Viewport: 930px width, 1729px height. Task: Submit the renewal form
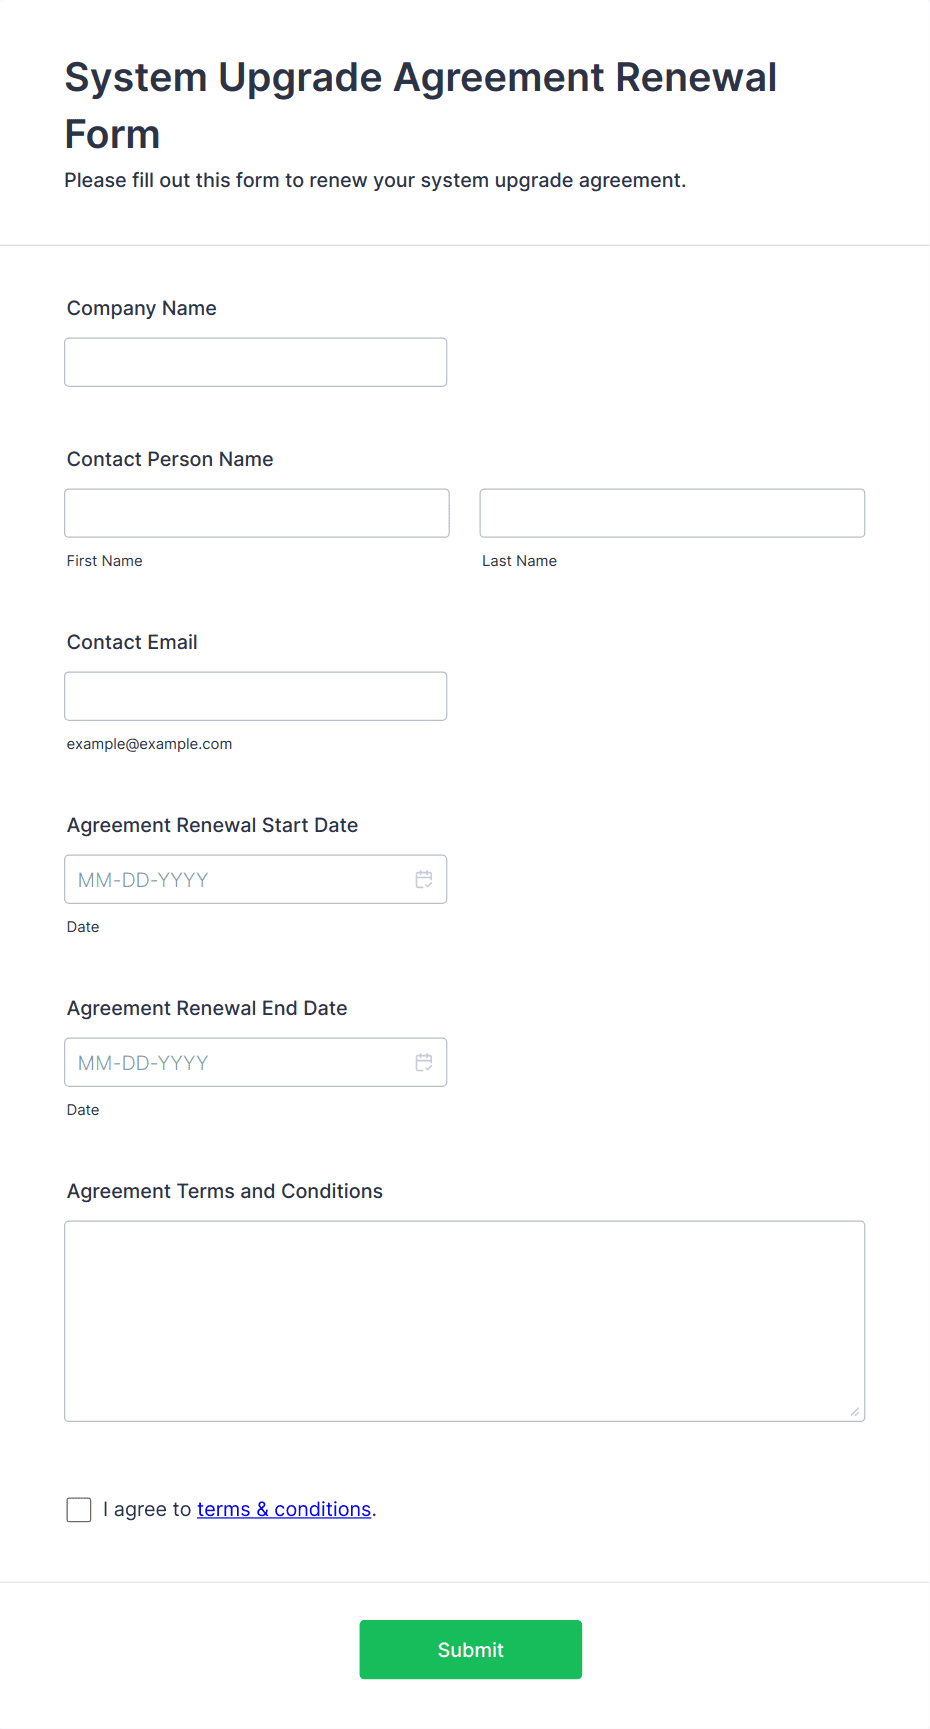(x=471, y=1649)
